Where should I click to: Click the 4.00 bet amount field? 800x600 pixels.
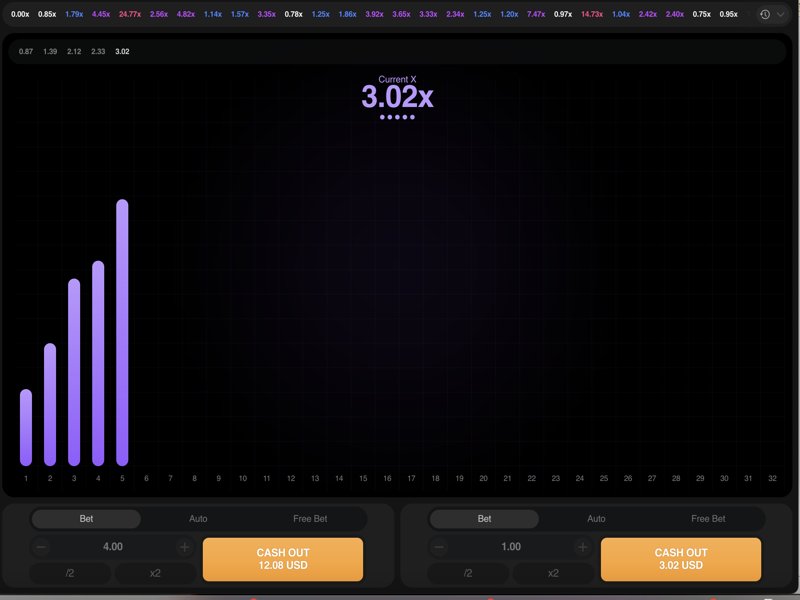(x=113, y=547)
